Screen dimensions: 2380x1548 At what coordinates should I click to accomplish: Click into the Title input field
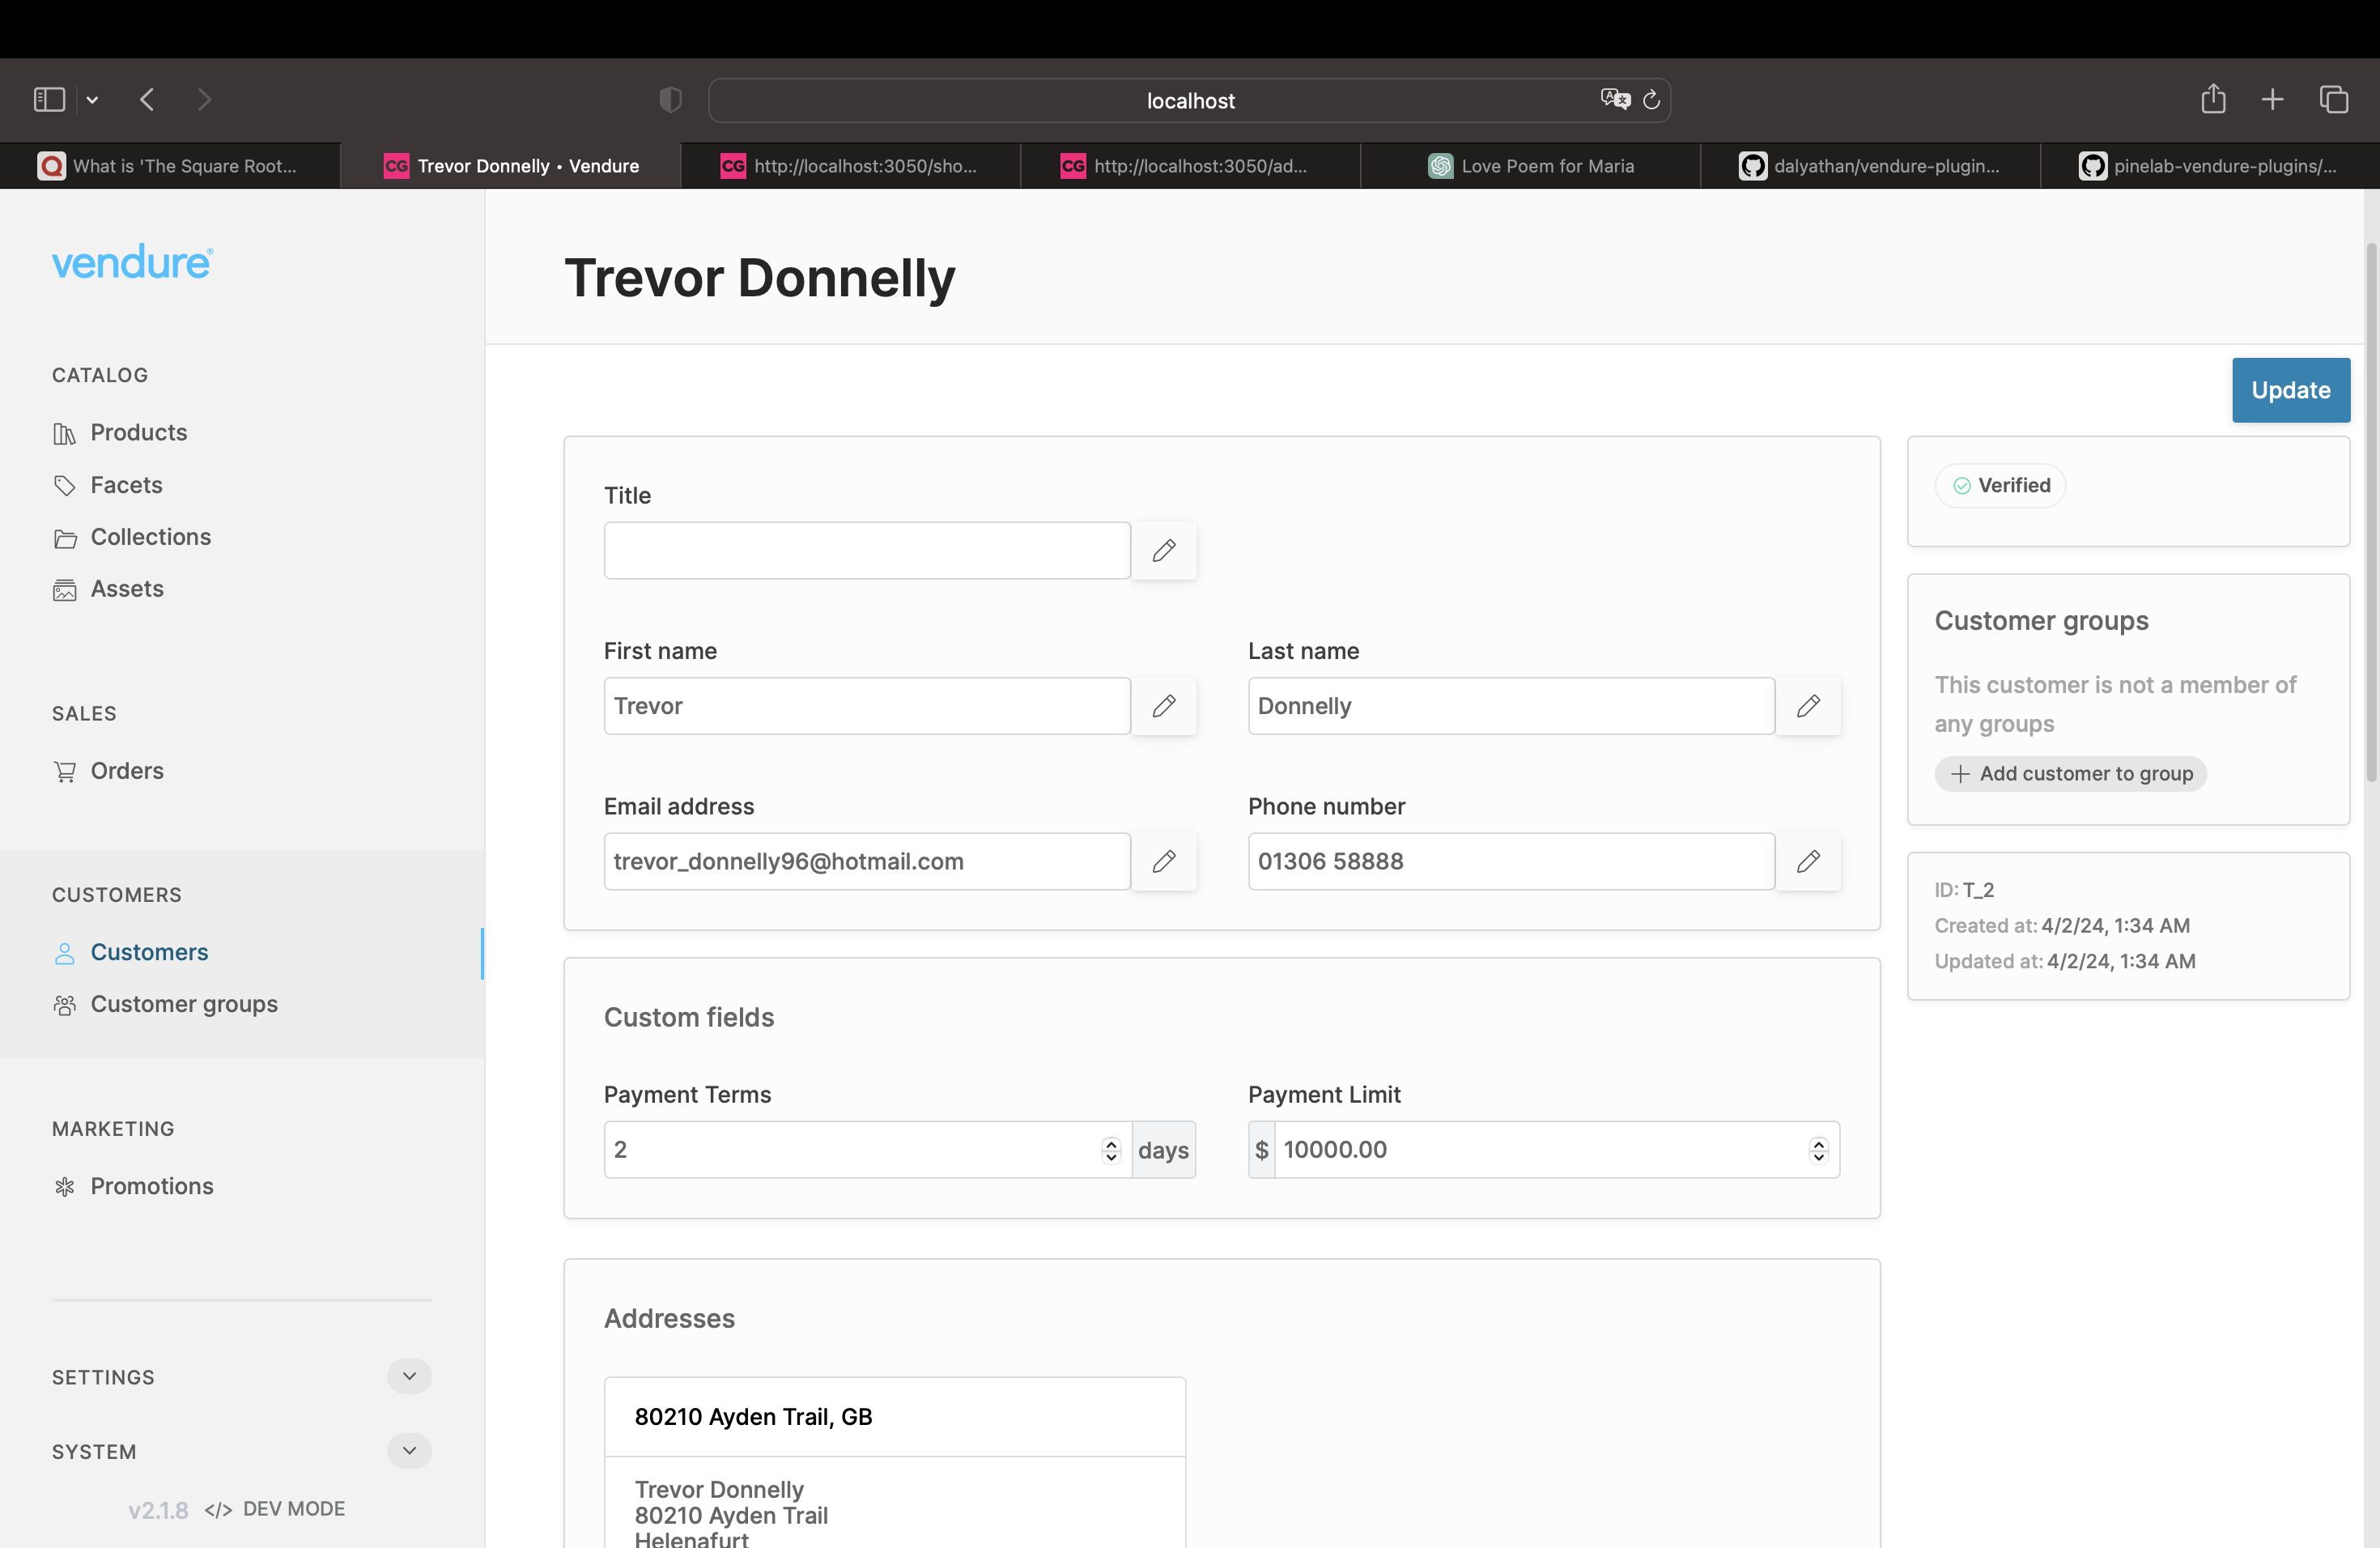[866, 550]
